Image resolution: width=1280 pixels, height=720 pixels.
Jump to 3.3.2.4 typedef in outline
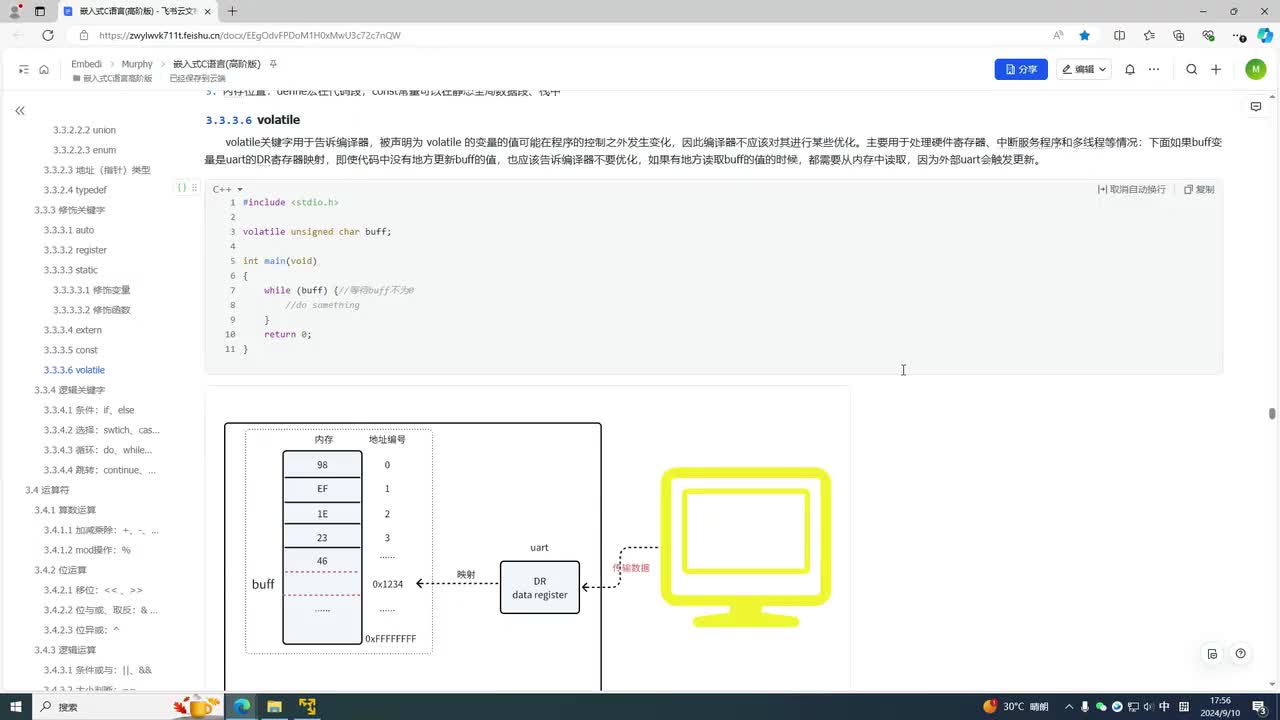[75, 190]
